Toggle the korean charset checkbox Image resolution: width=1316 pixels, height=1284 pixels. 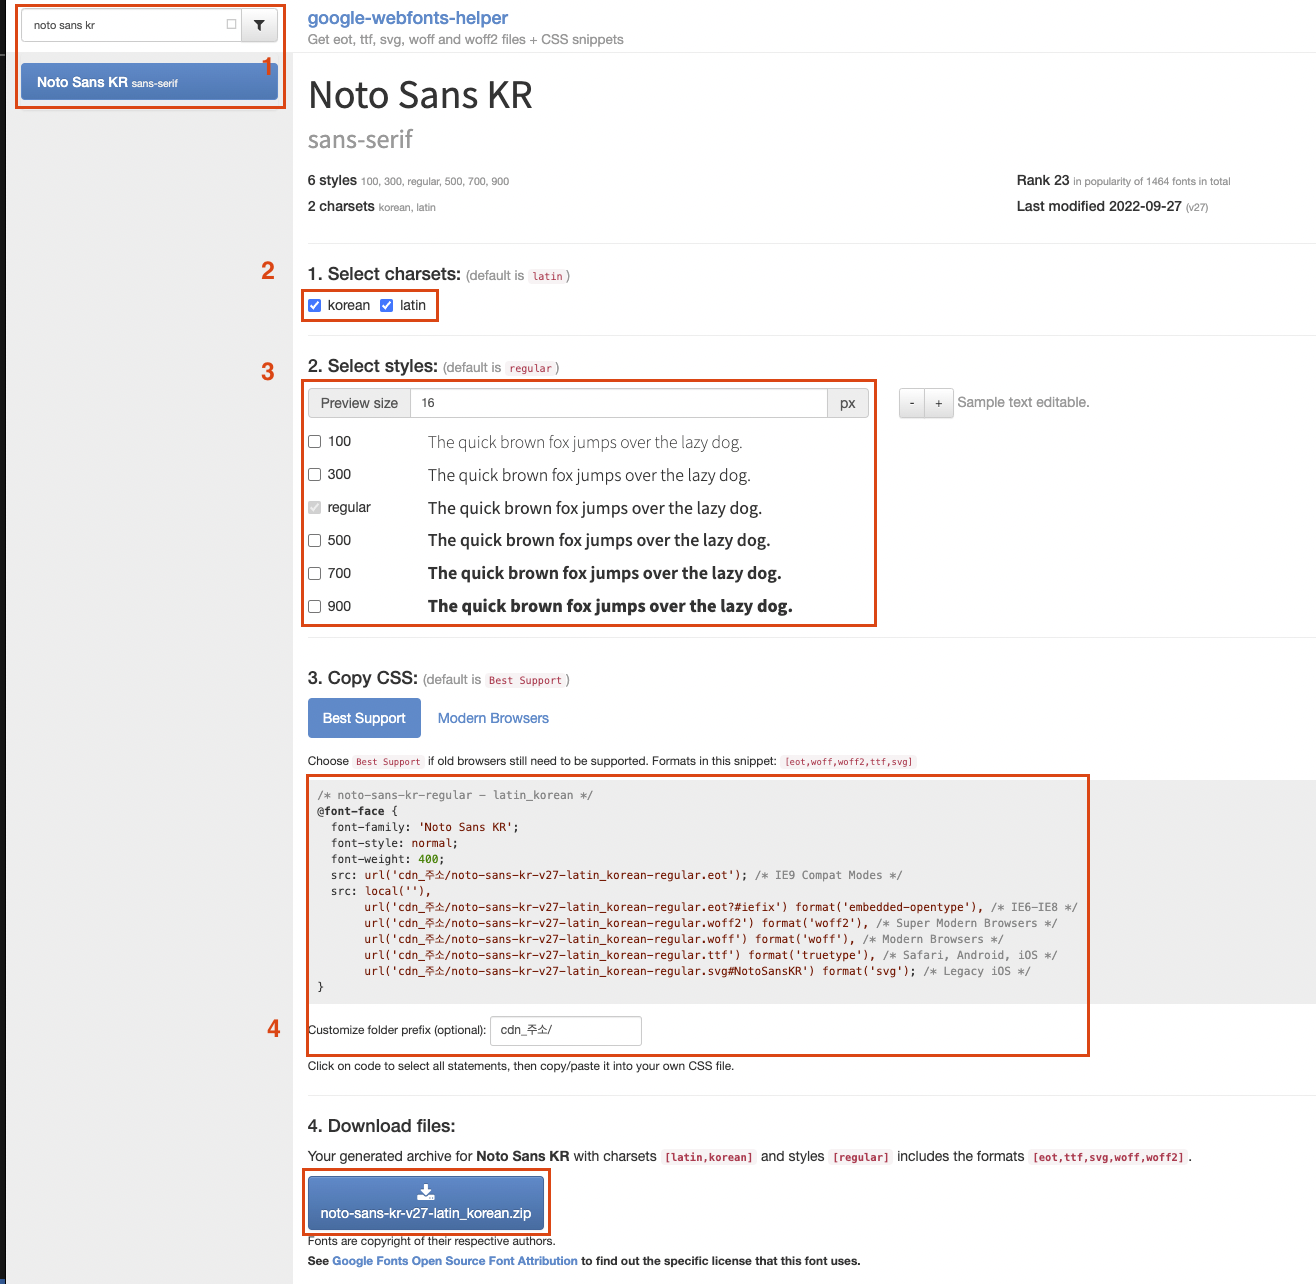click(315, 306)
